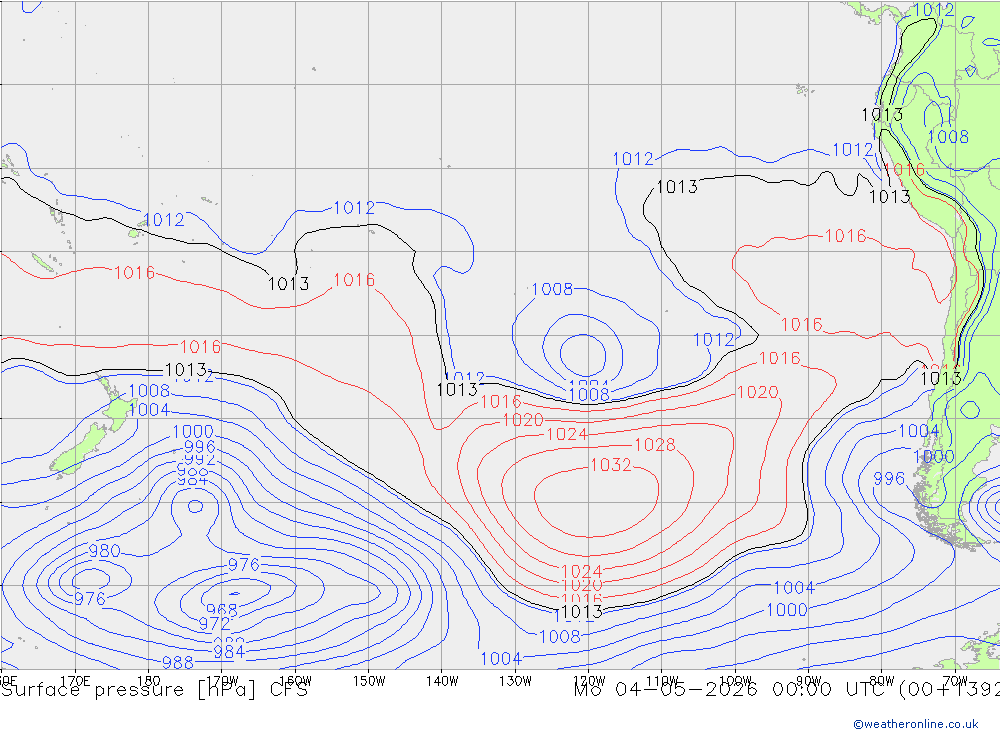Click the 140W longitude axis label
Viewport: 1000px width, 733px height.
click(442, 681)
